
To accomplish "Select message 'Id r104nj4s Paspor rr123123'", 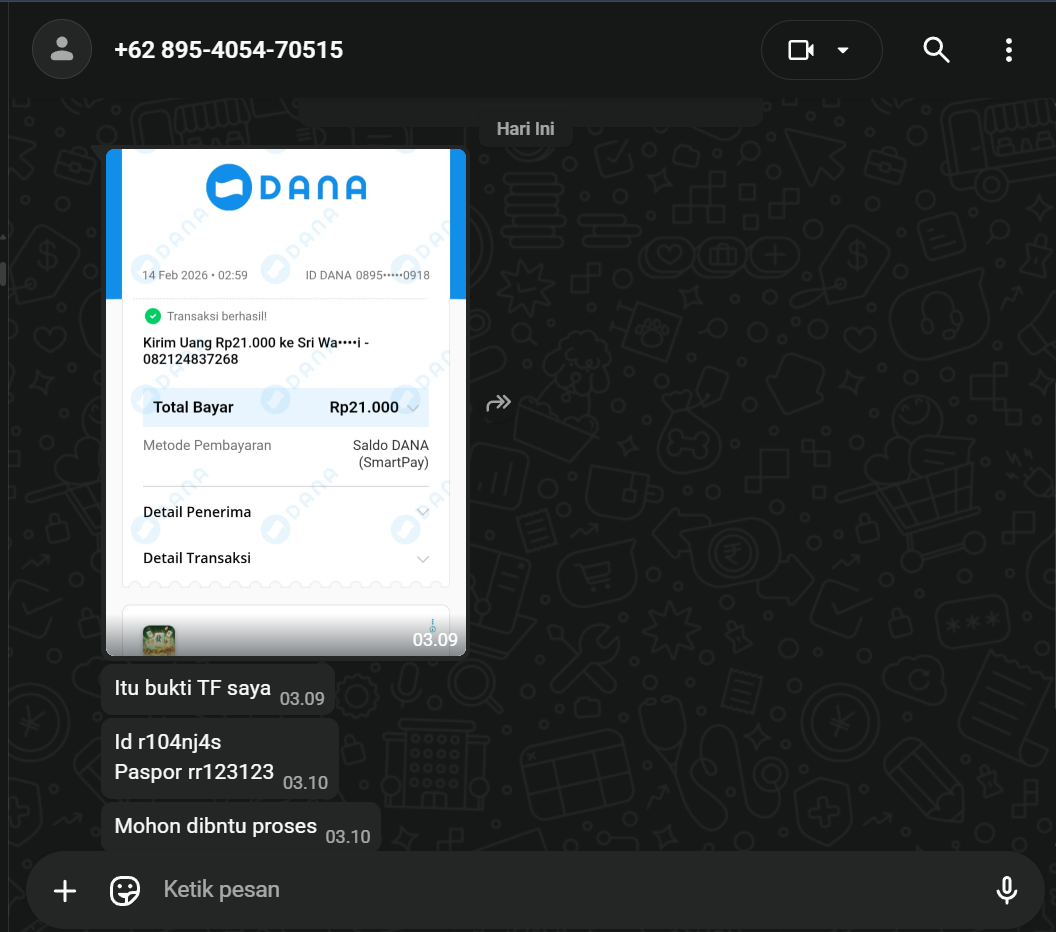I will click(220, 758).
